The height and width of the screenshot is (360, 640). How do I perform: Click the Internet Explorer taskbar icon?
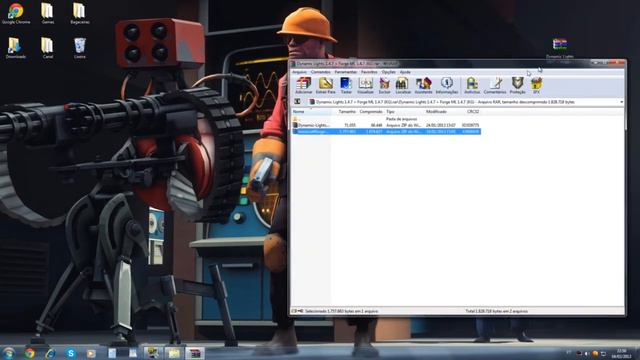pyautogui.click(x=50, y=353)
